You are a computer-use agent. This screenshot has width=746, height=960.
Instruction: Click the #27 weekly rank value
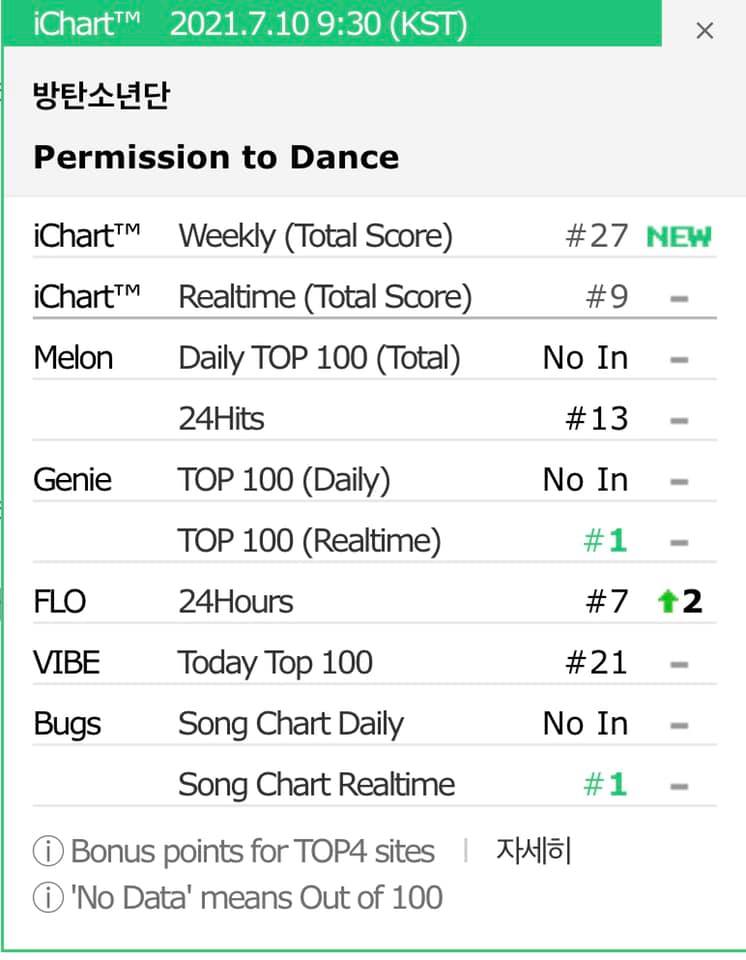[x=596, y=237]
